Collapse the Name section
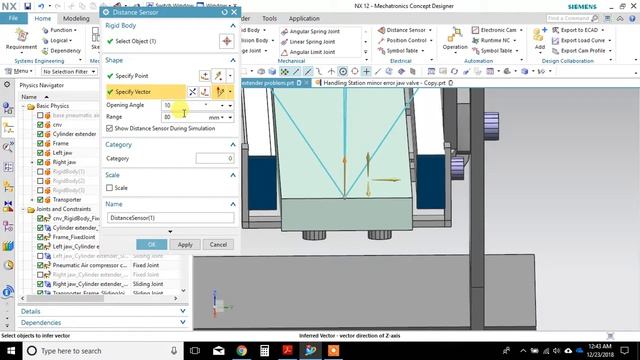This screenshot has height=360, width=640. [x=233, y=204]
